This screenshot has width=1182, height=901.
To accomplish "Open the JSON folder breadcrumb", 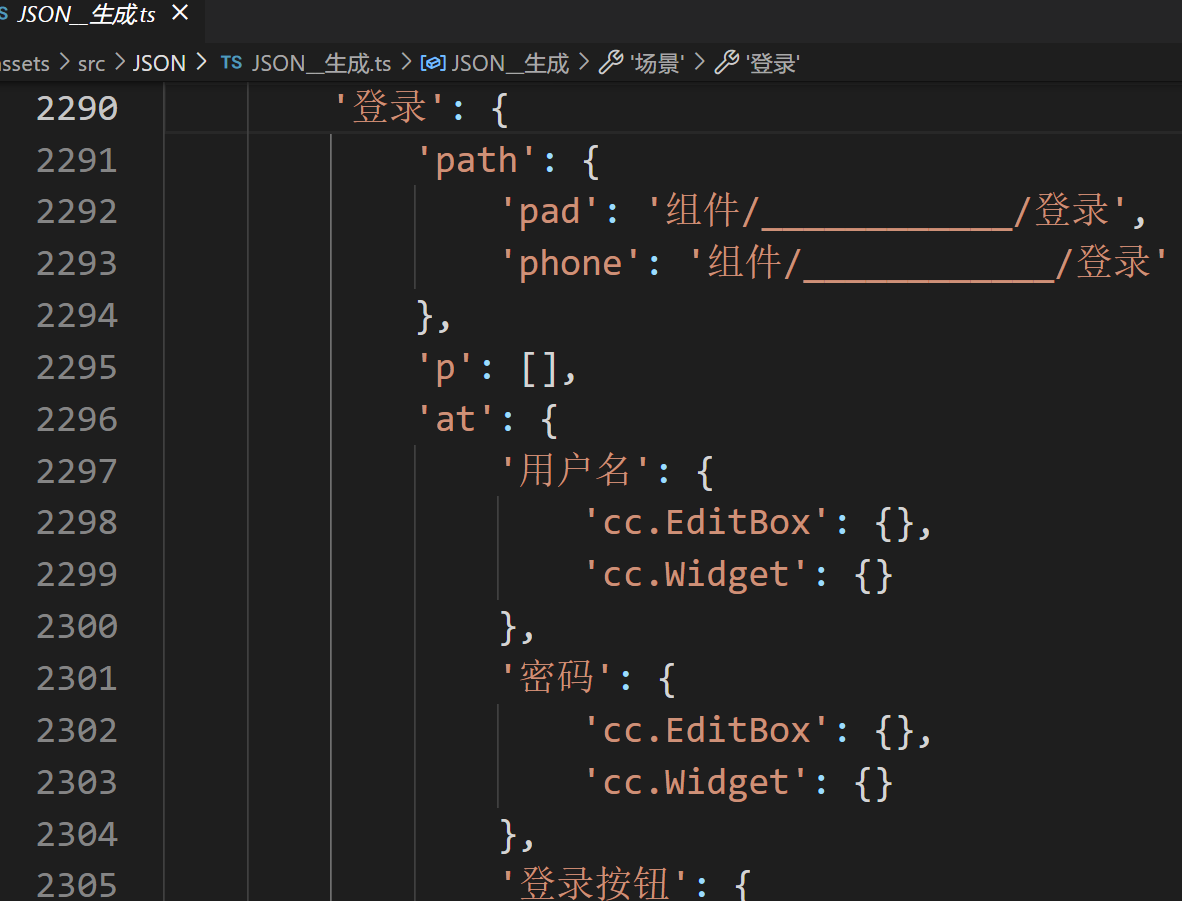I will point(159,63).
